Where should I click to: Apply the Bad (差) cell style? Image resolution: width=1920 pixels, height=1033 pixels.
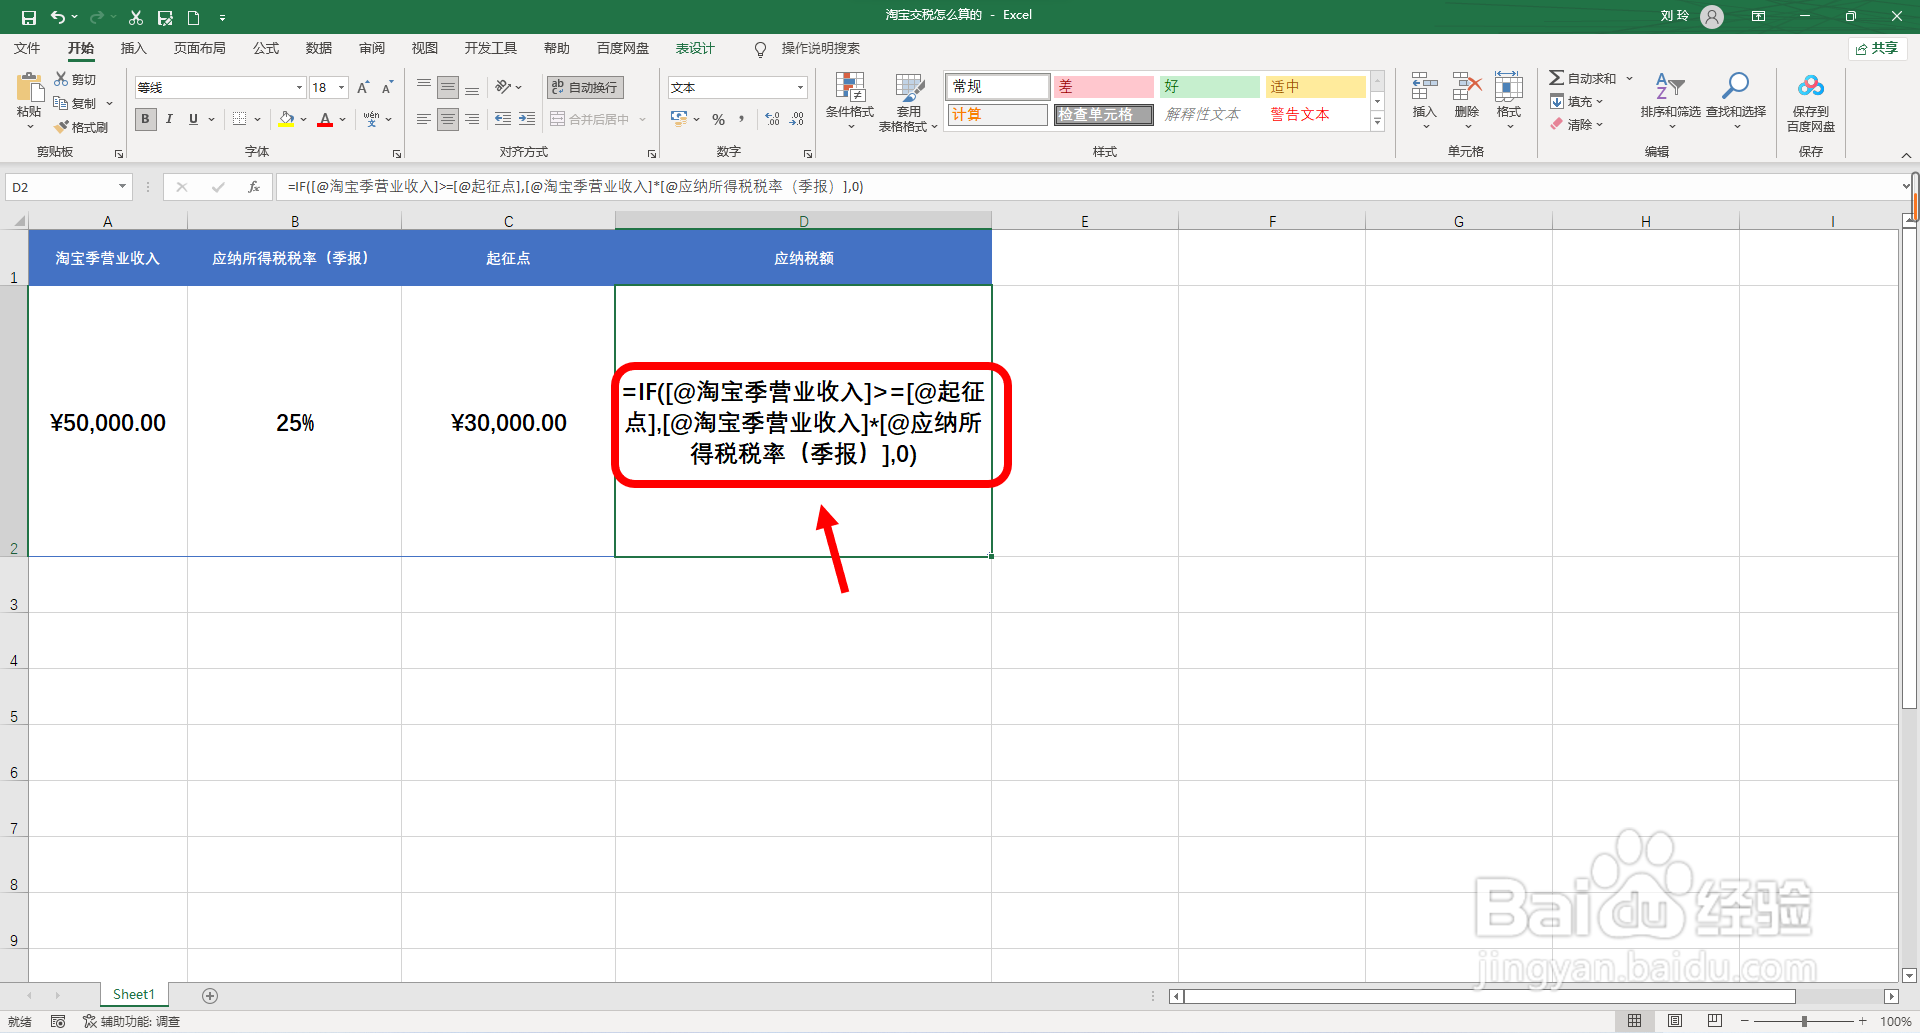(x=1103, y=87)
